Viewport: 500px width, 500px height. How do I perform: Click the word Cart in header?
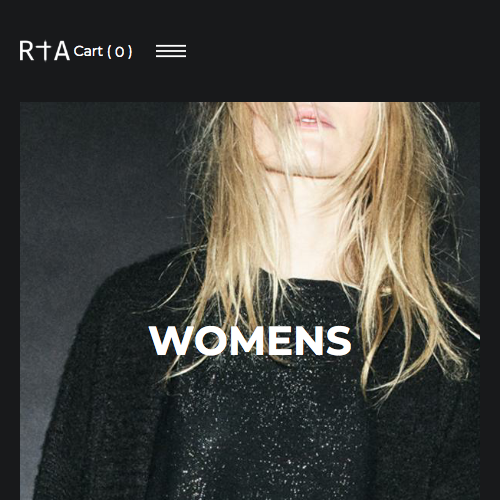[88, 51]
